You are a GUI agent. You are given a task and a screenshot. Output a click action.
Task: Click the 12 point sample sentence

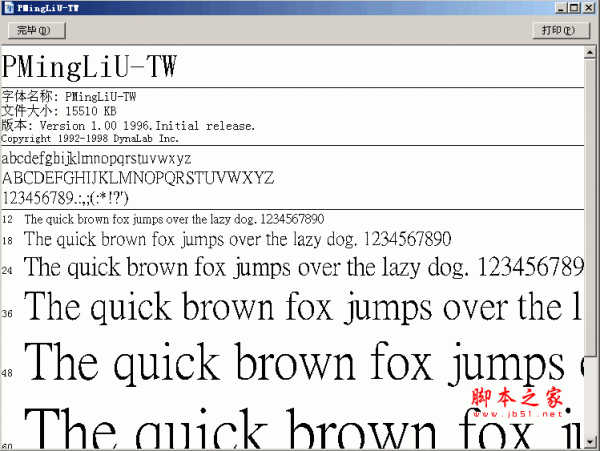click(174, 219)
